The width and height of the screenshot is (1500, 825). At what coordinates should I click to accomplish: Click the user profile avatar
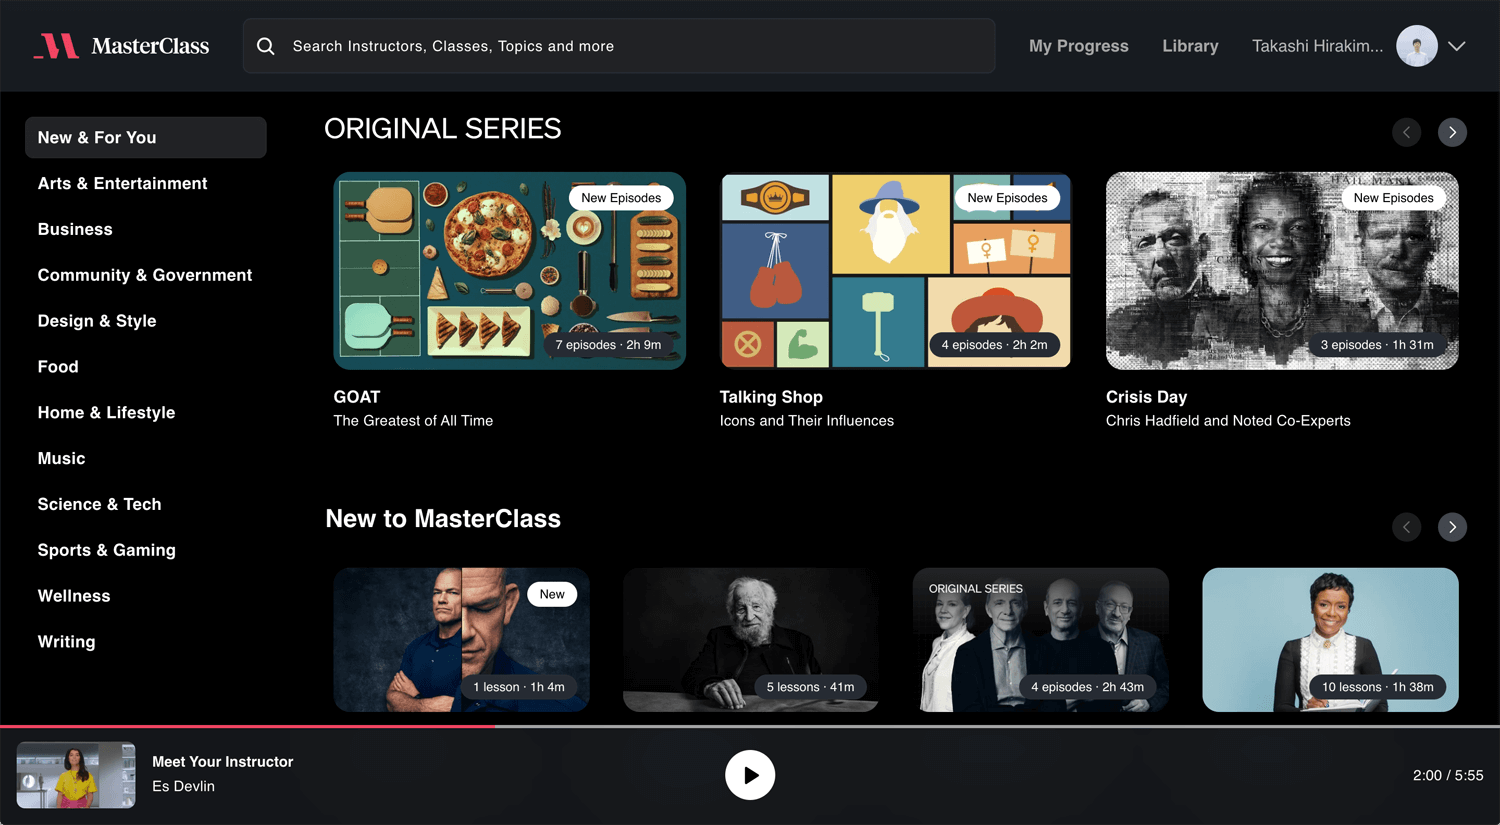[1416, 46]
